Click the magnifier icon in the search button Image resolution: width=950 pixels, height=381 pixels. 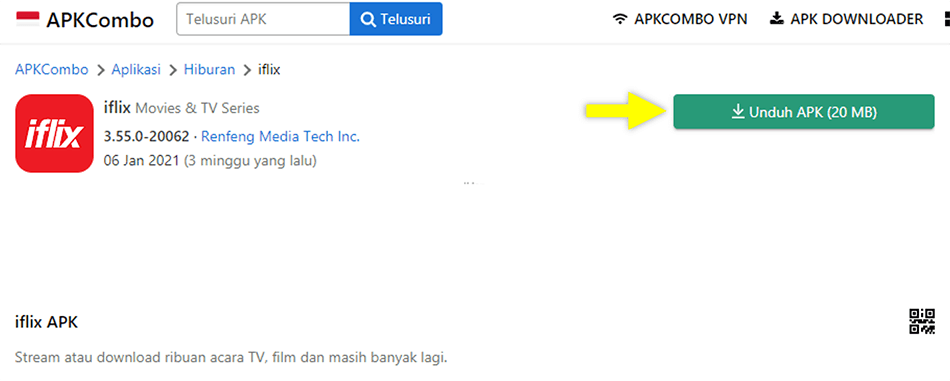click(x=368, y=19)
